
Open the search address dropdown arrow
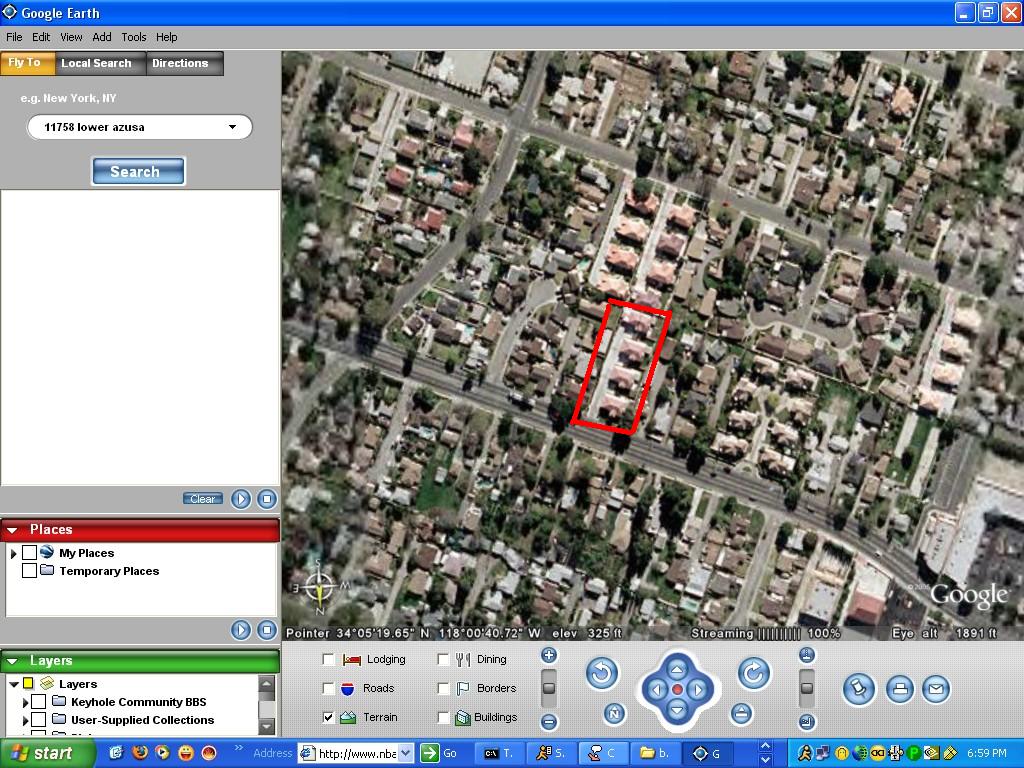232,127
